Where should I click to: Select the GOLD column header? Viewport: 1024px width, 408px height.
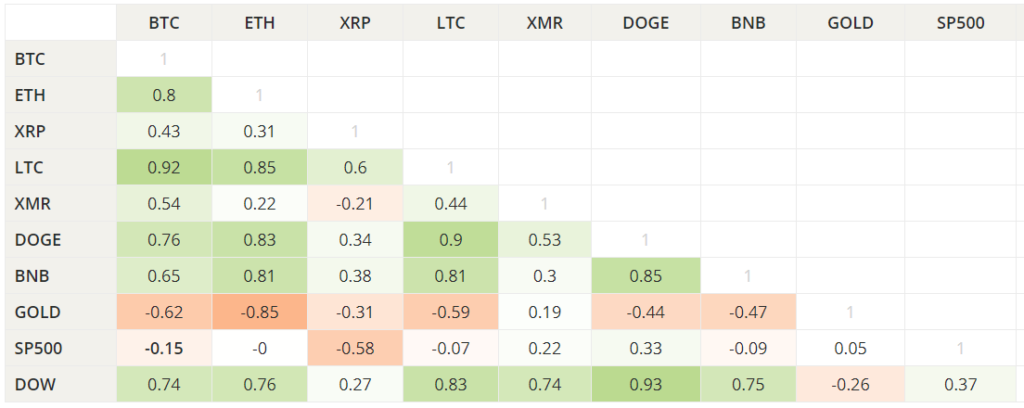[849, 22]
